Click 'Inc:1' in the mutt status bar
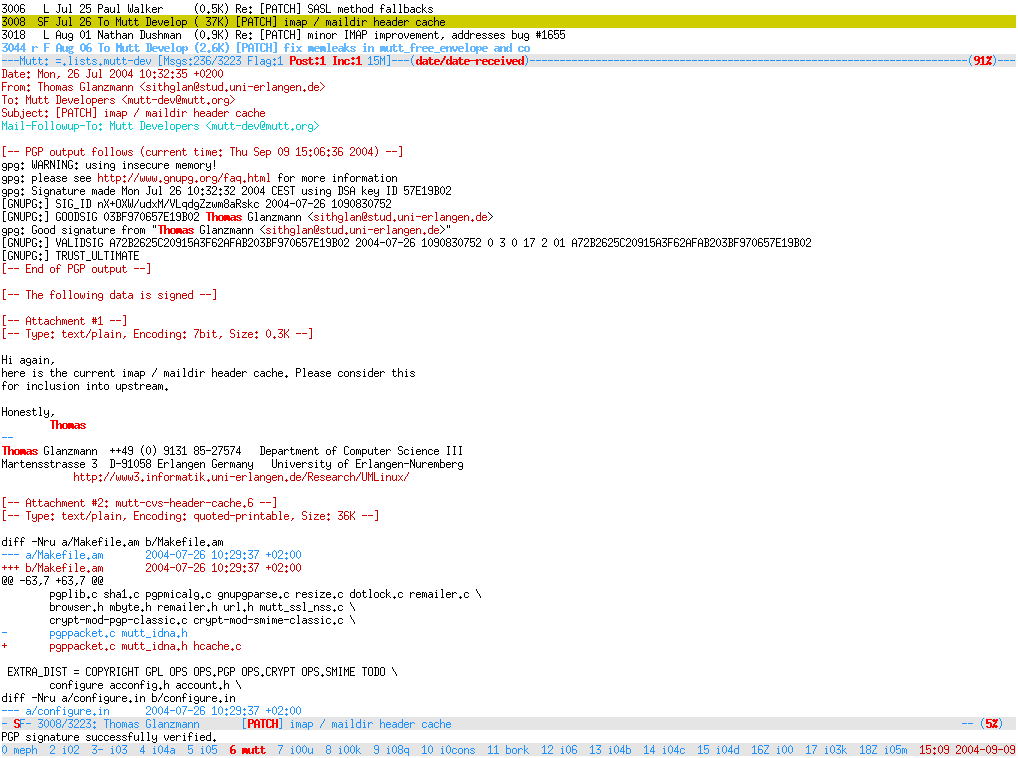This screenshot has height=758, width=1018. (346, 61)
